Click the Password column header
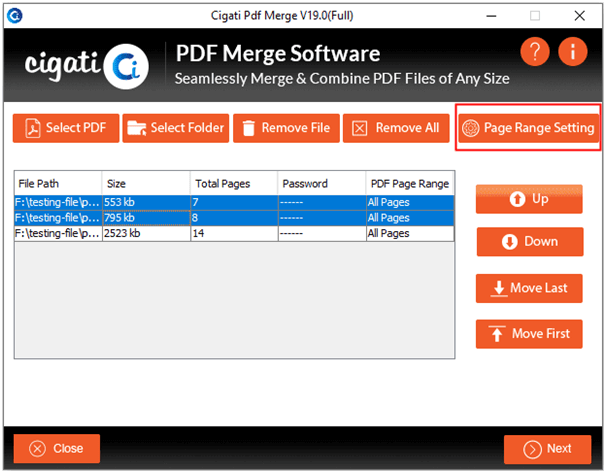The height and width of the screenshot is (473, 606). 322,183
